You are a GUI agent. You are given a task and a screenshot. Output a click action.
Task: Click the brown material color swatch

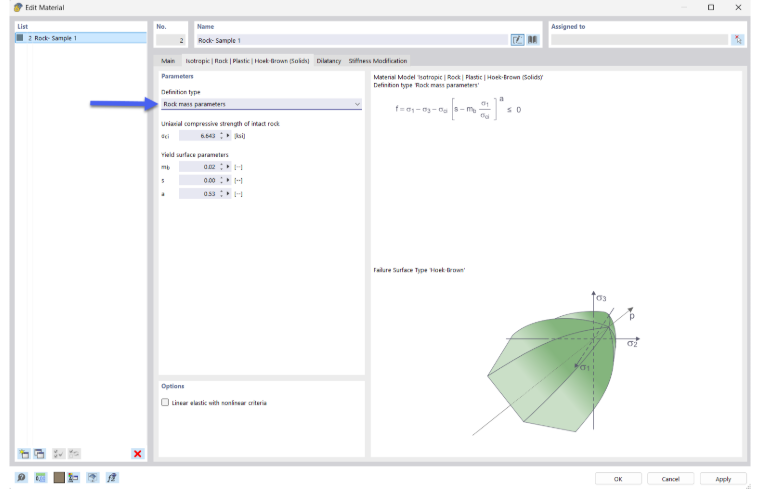click(59, 478)
